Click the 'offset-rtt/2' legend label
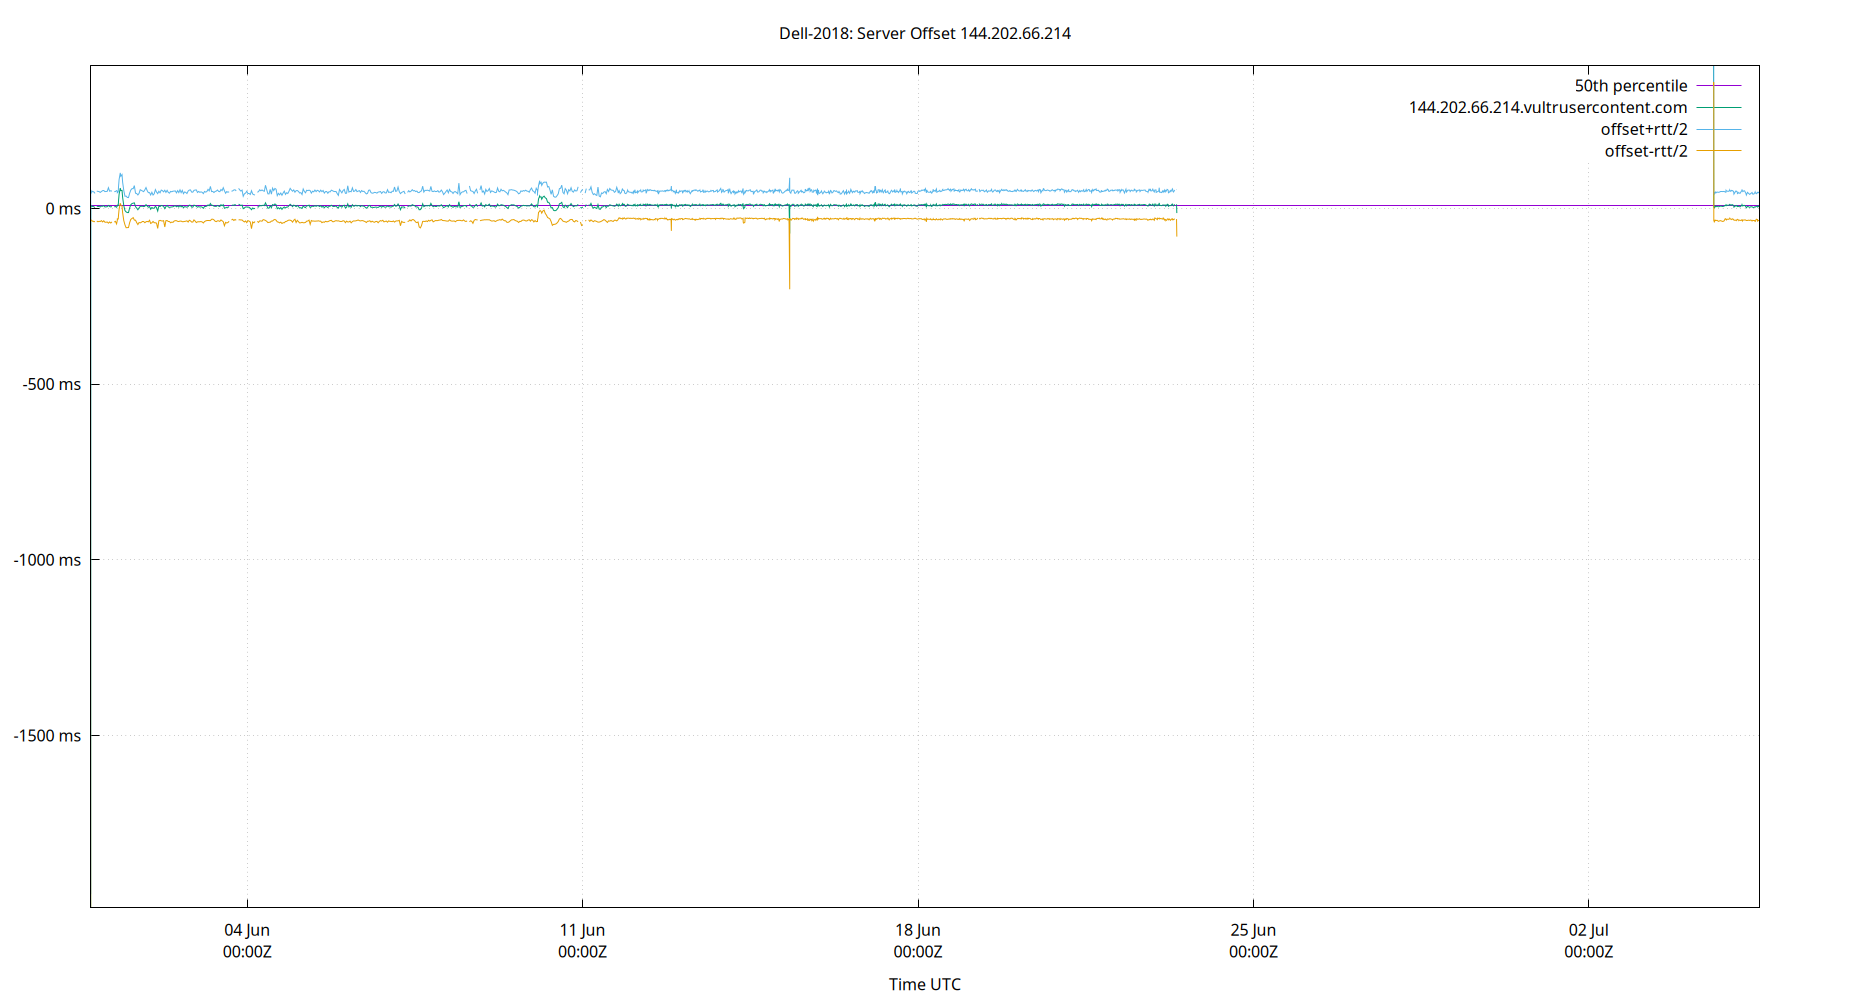The height and width of the screenshot is (1000, 1850). [1646, 152]
